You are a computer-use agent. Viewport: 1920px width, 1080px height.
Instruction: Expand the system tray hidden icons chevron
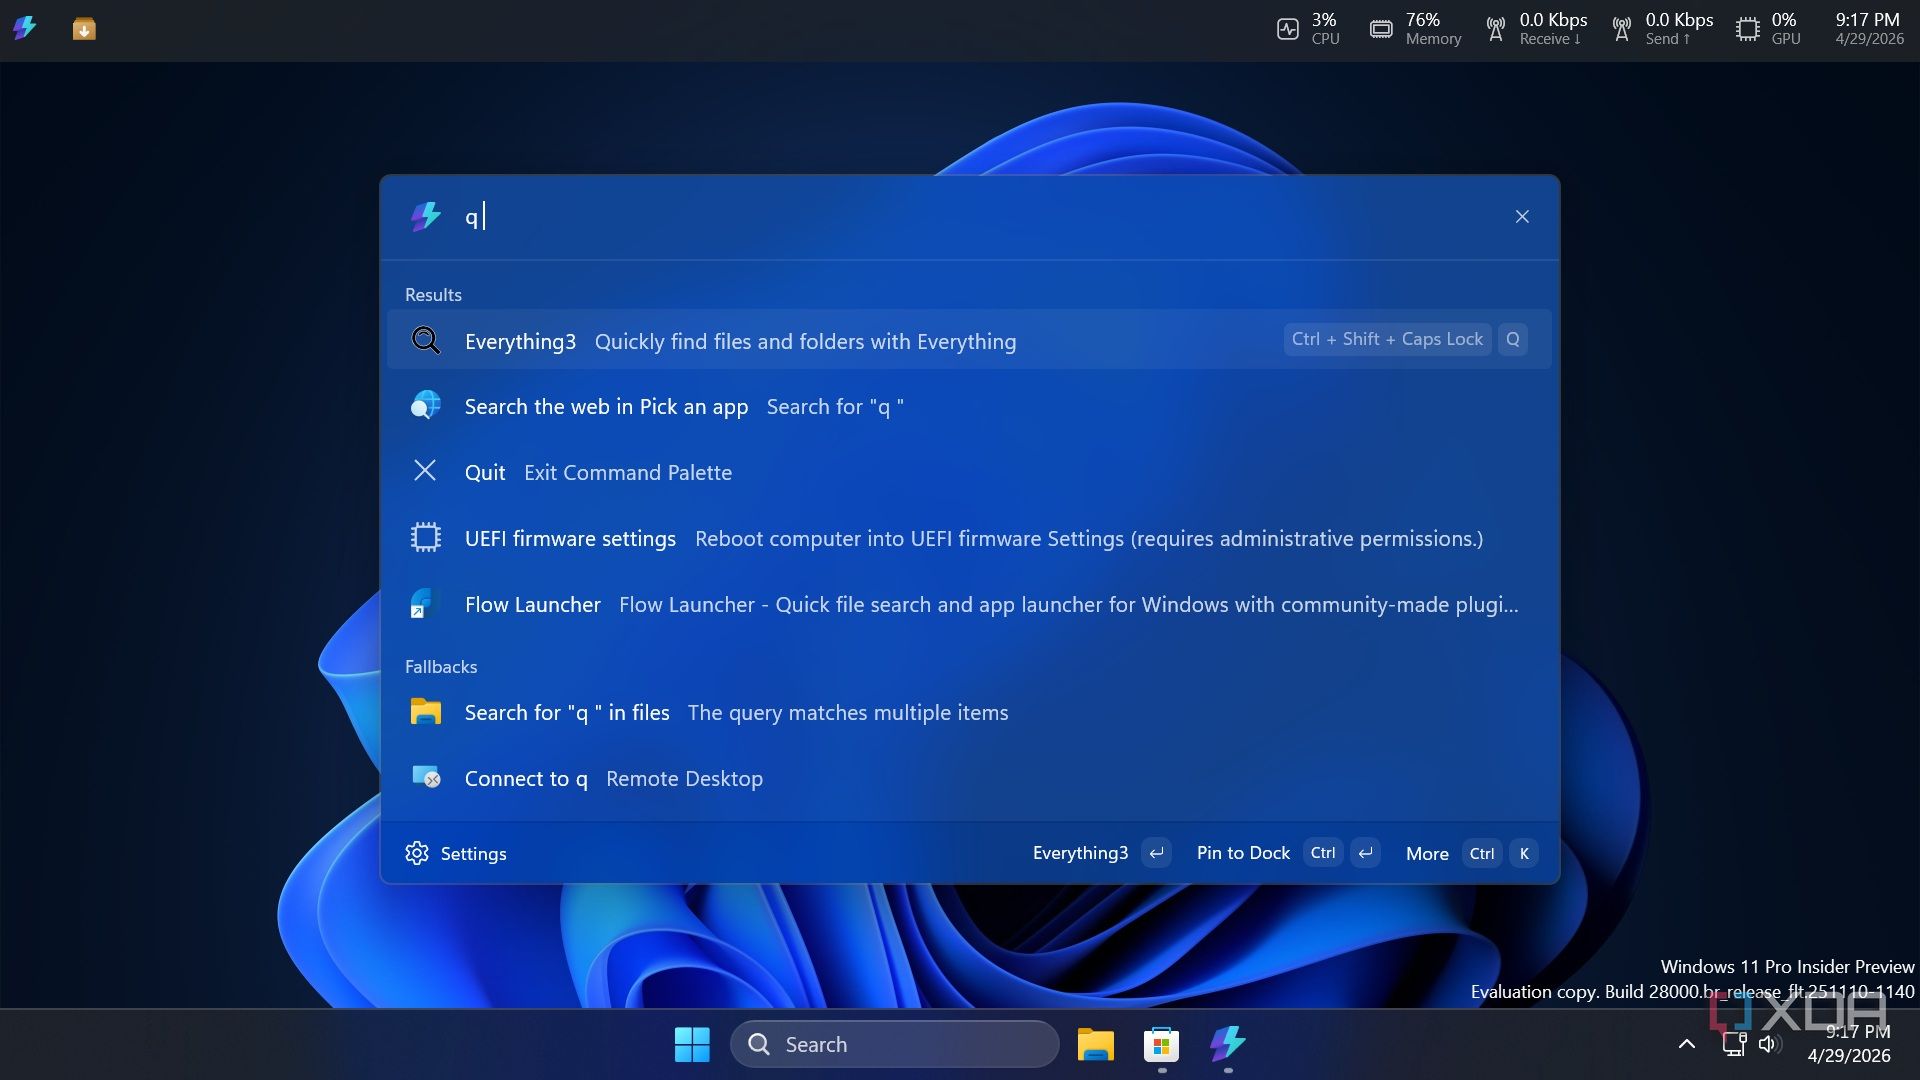pyautogui.click(x=1686, y=1044)
